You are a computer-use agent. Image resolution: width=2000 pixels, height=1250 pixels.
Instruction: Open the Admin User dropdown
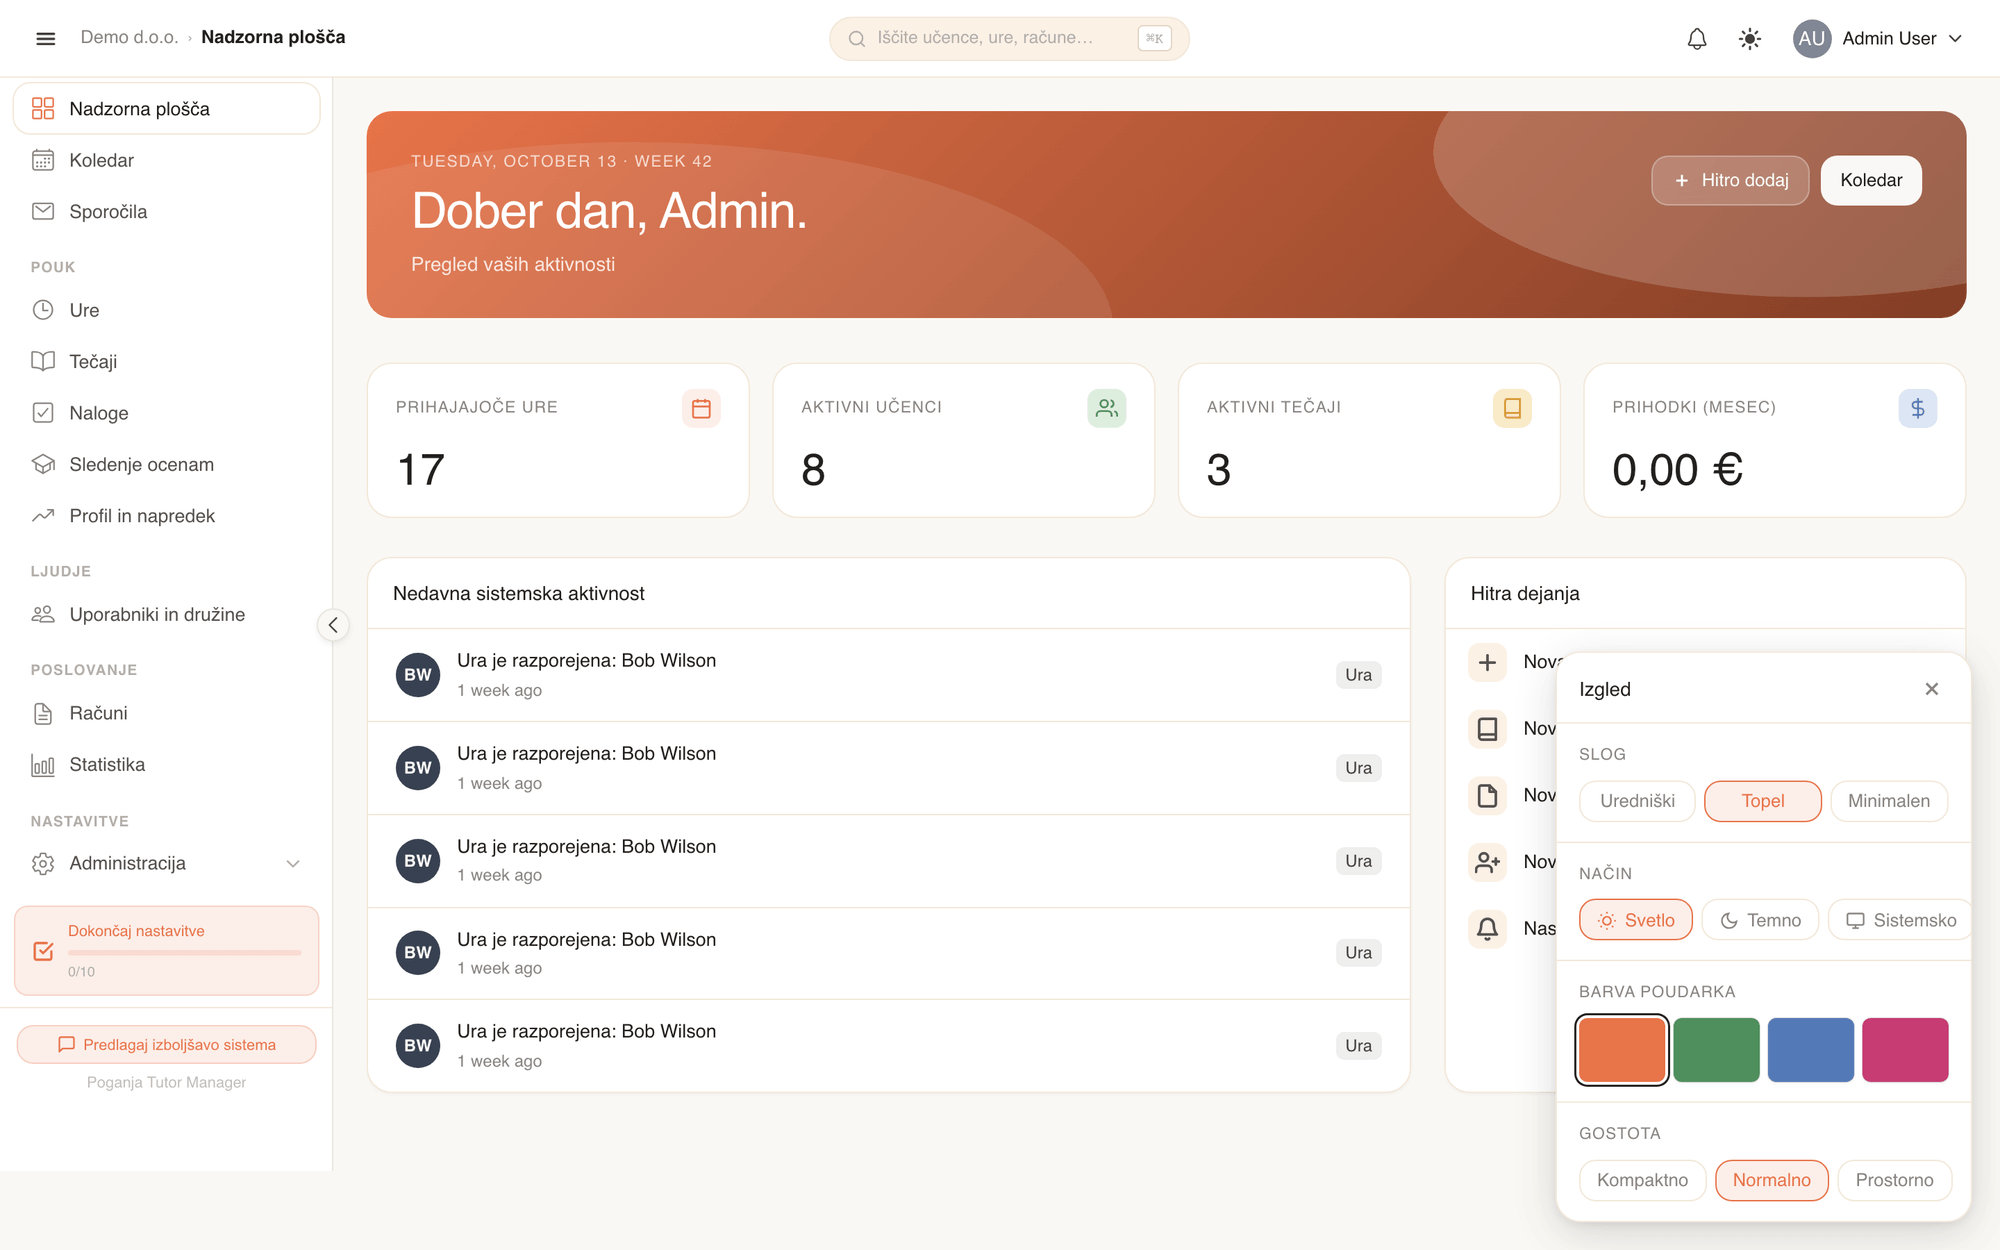pyautogui.click(x=1879, y=39)
